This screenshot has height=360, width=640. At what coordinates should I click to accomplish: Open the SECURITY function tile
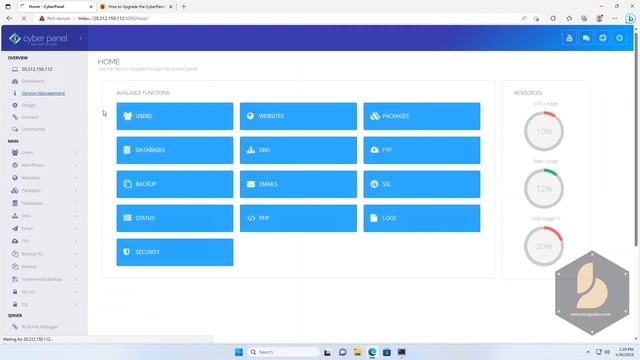click(x=175, y=252)
